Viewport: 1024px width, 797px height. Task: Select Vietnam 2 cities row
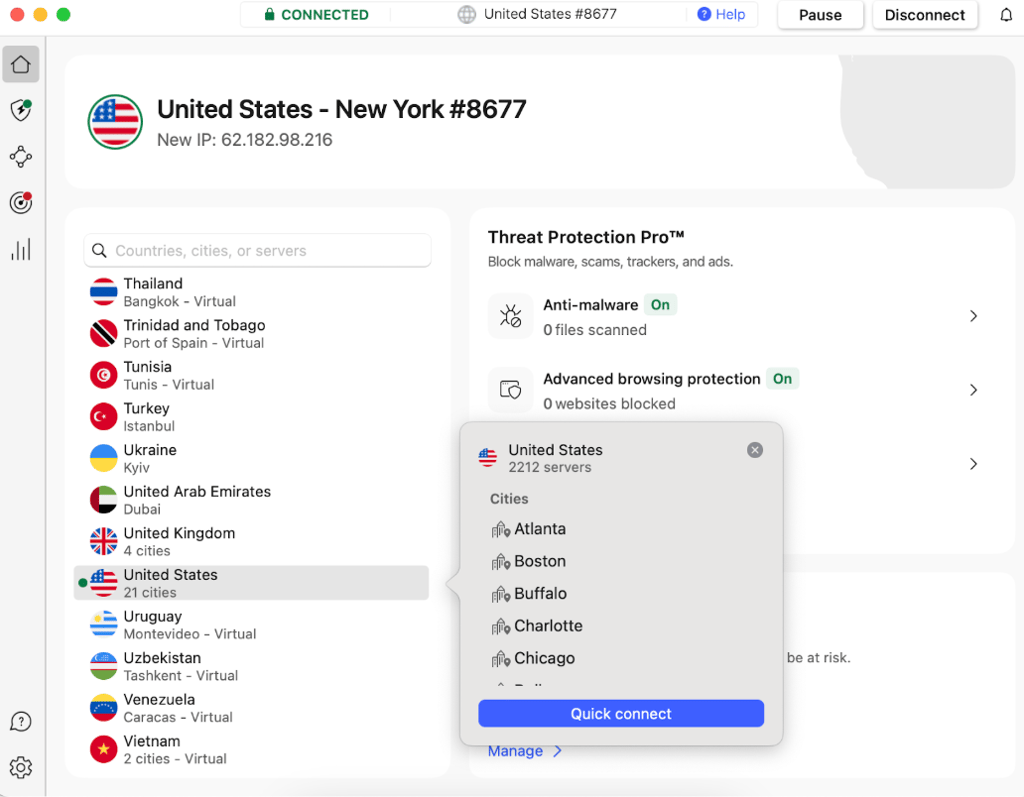tap(251, 749)
